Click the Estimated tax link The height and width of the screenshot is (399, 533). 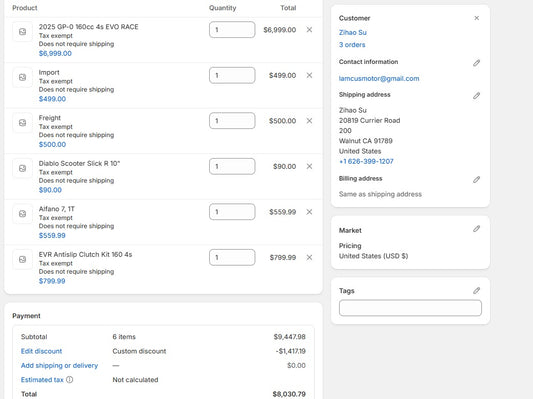coord(42,380)
